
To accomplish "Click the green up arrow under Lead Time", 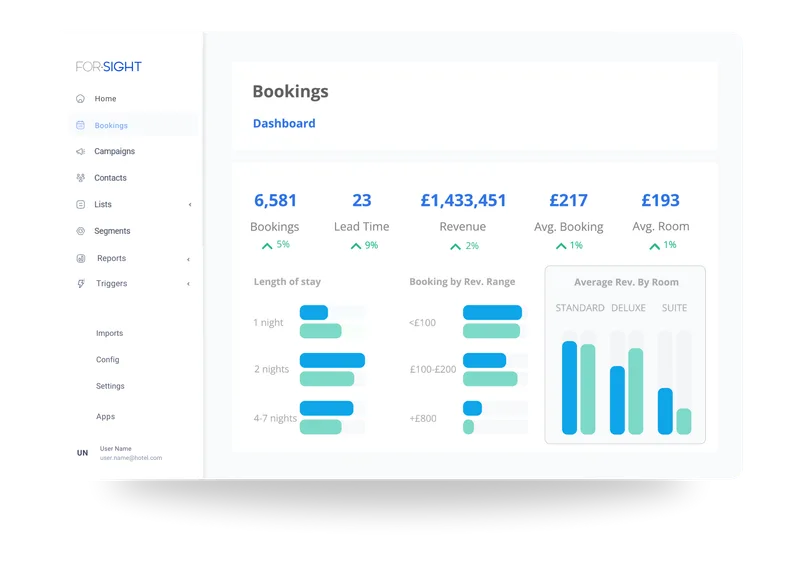I will [356, 246].
